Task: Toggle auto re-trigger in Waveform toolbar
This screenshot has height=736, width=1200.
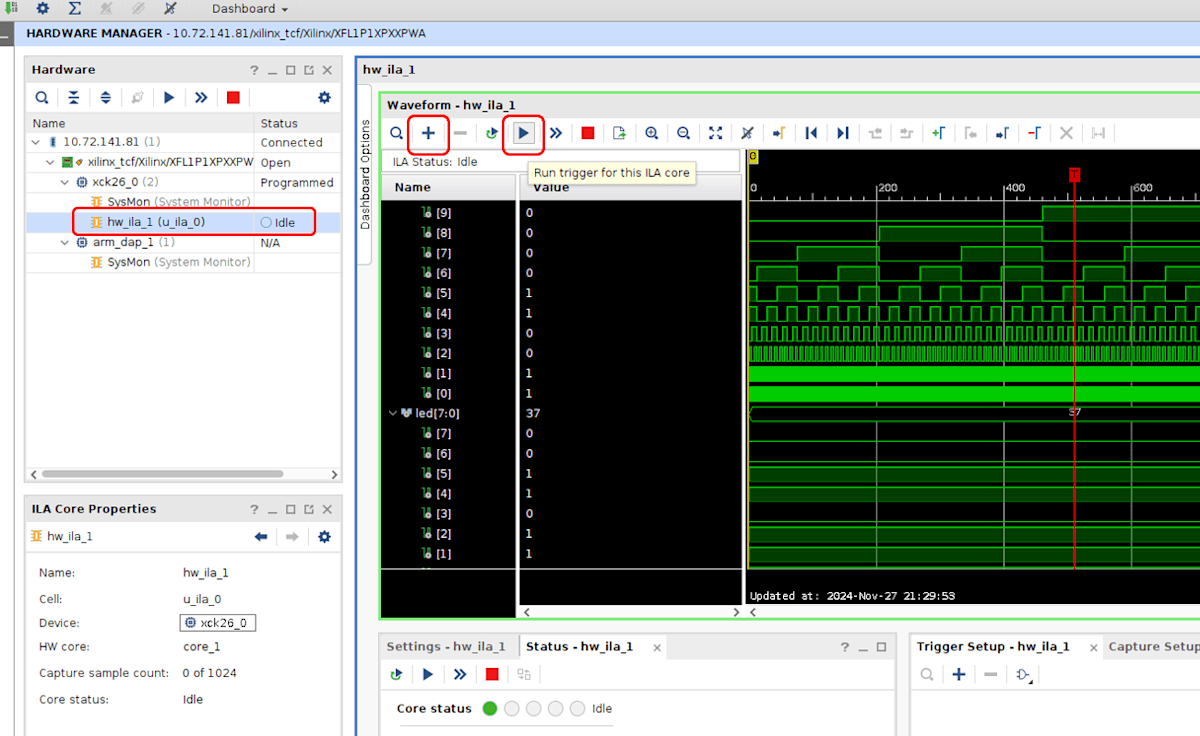Action: 491,133
